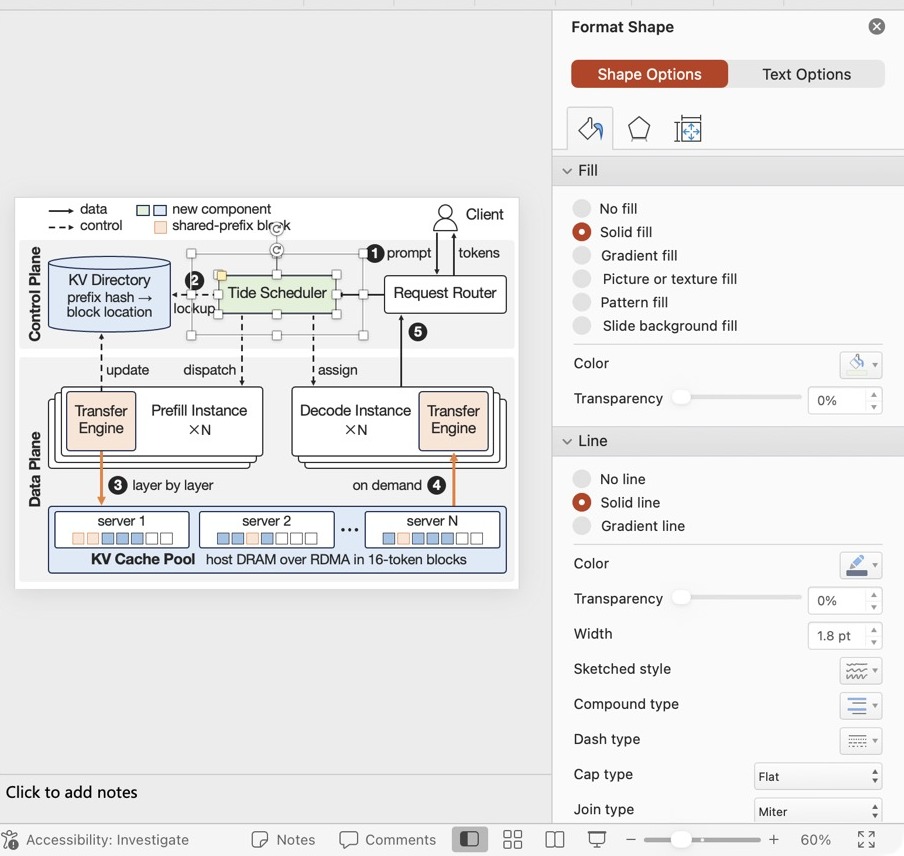Select the No fill option
Image resolution: width=904 pixels, height=856 pixels.
[x=582, y=208]
